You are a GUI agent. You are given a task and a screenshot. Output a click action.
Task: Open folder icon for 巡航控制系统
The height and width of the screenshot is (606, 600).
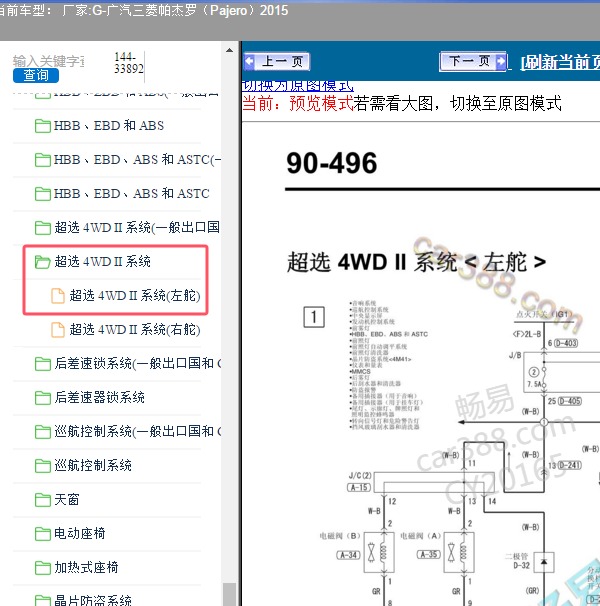(43, 466)
